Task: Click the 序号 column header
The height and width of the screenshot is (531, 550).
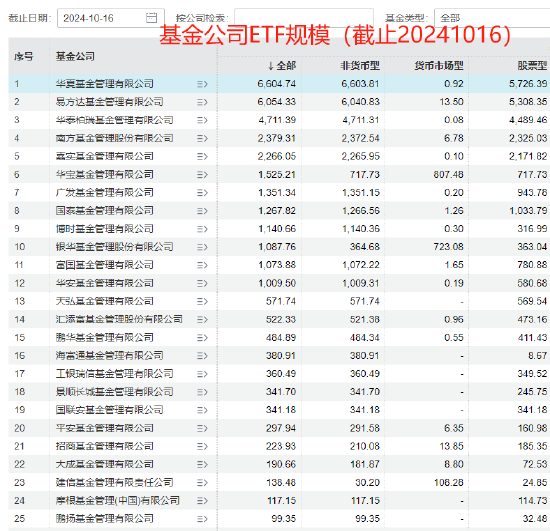Action: pyautogui.click(x=24, y=56)
